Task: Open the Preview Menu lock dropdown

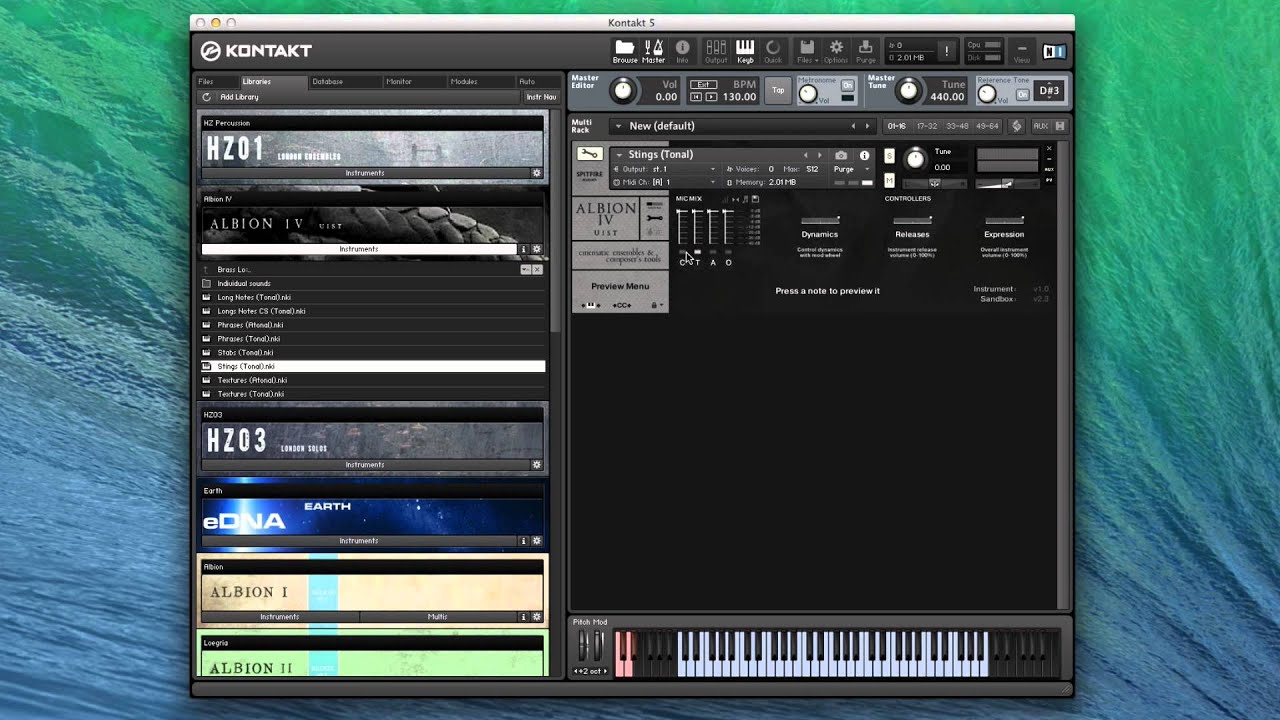Action: pos(656,305)
